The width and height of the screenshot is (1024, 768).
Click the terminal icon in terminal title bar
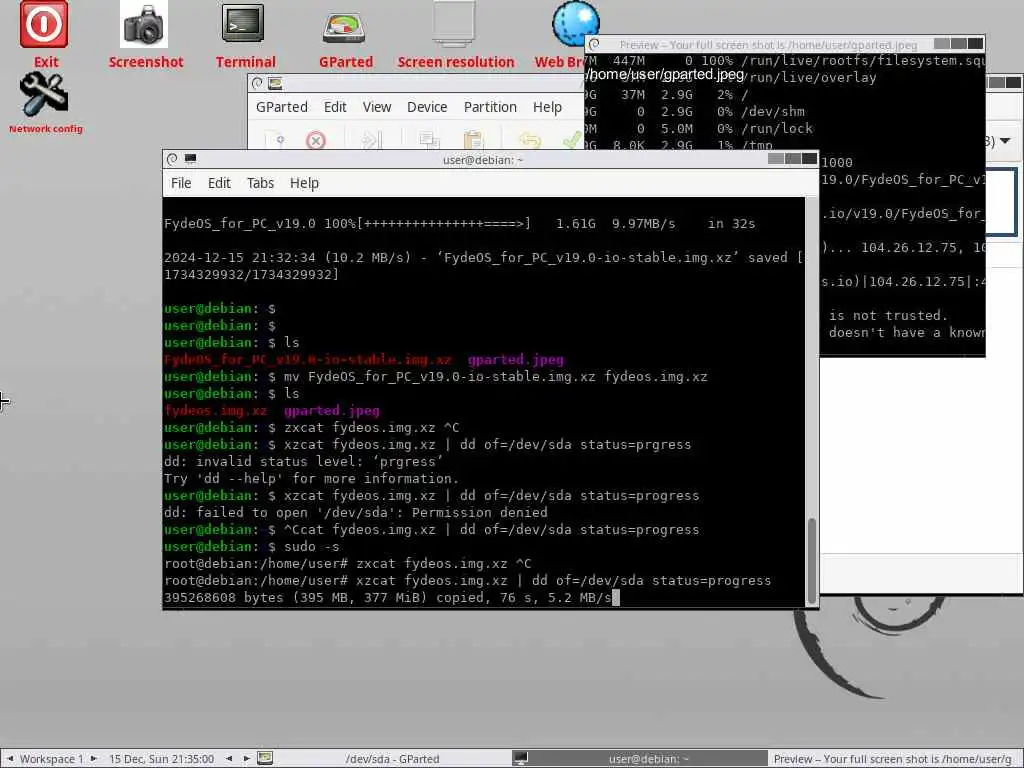(x=191, y=159)
